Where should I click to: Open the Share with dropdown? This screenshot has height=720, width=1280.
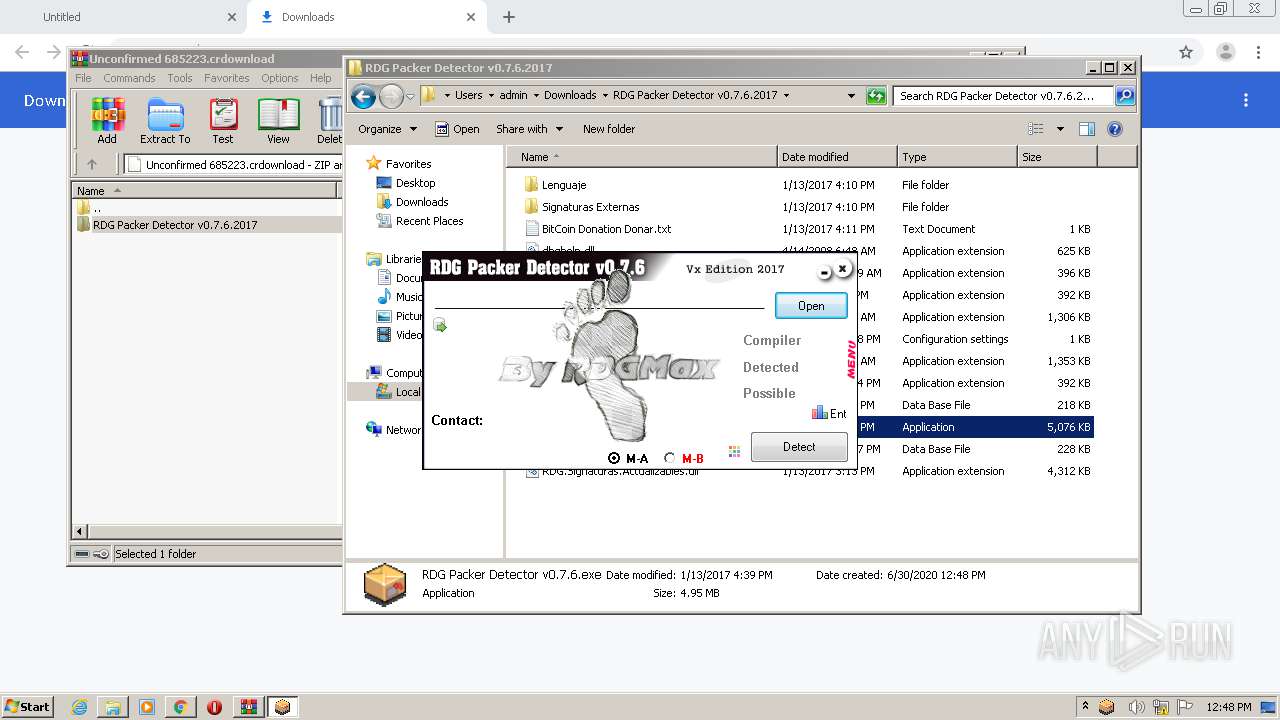click(530, 129)
